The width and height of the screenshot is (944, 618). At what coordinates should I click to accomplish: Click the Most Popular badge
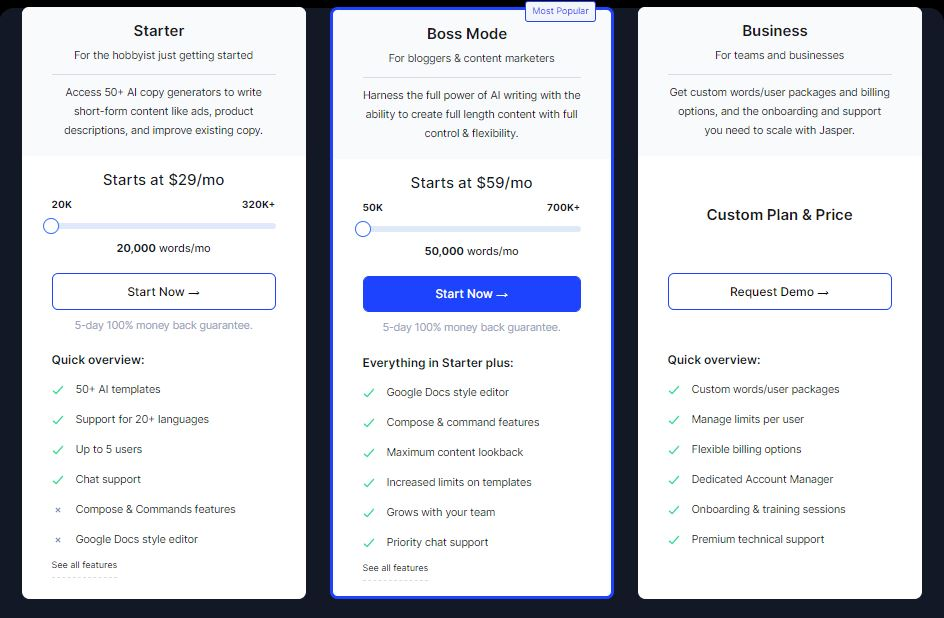(560, 11)
